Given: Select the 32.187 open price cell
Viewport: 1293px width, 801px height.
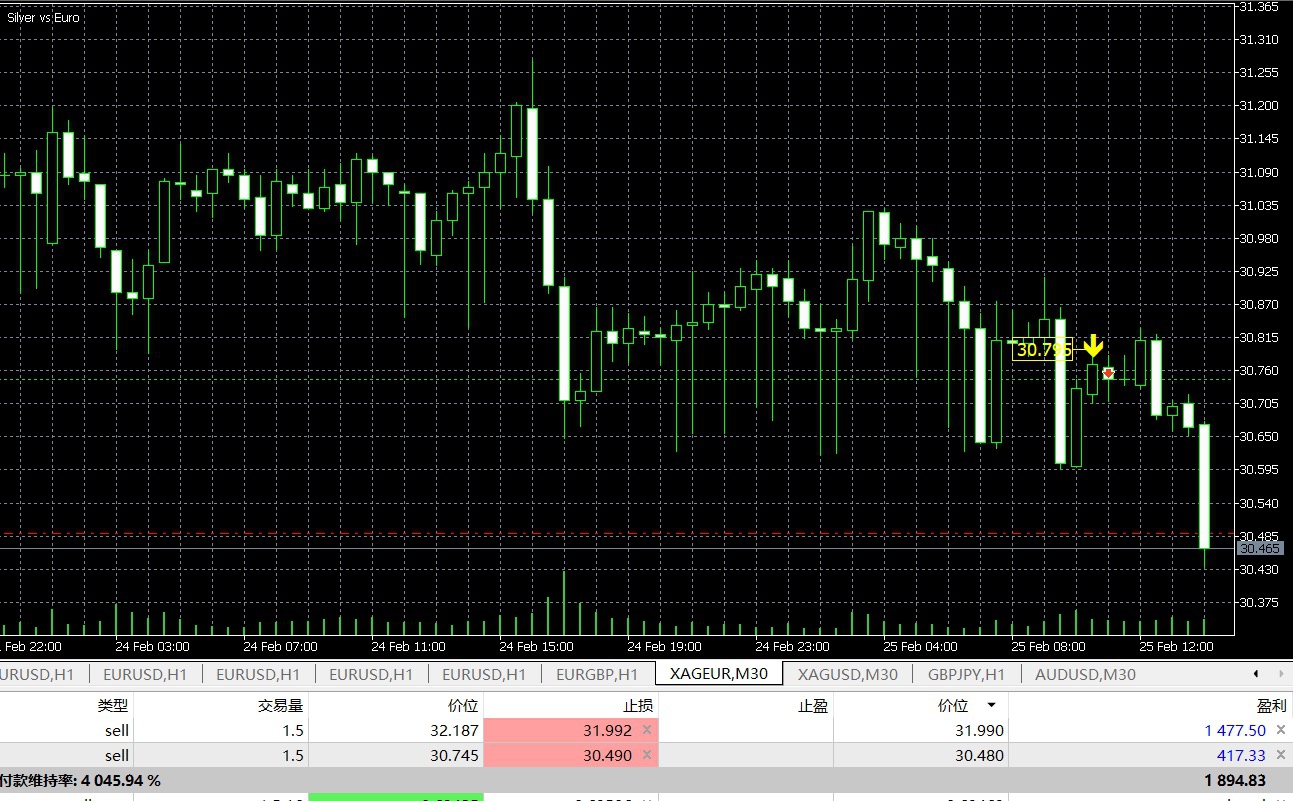Looking at the screenshot, I should click(394, 731).
